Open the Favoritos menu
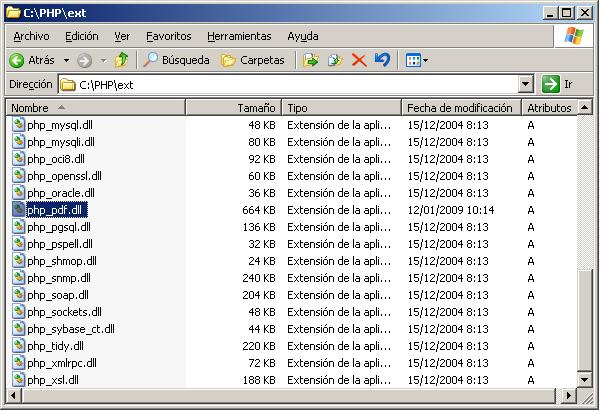This screenshot has width=599, height=410. 168,36
